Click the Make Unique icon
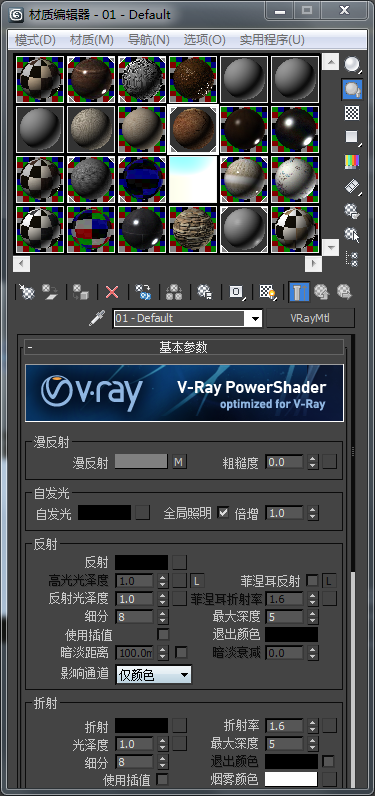Viewport: 375px width, 796px height. click(174, 292)
